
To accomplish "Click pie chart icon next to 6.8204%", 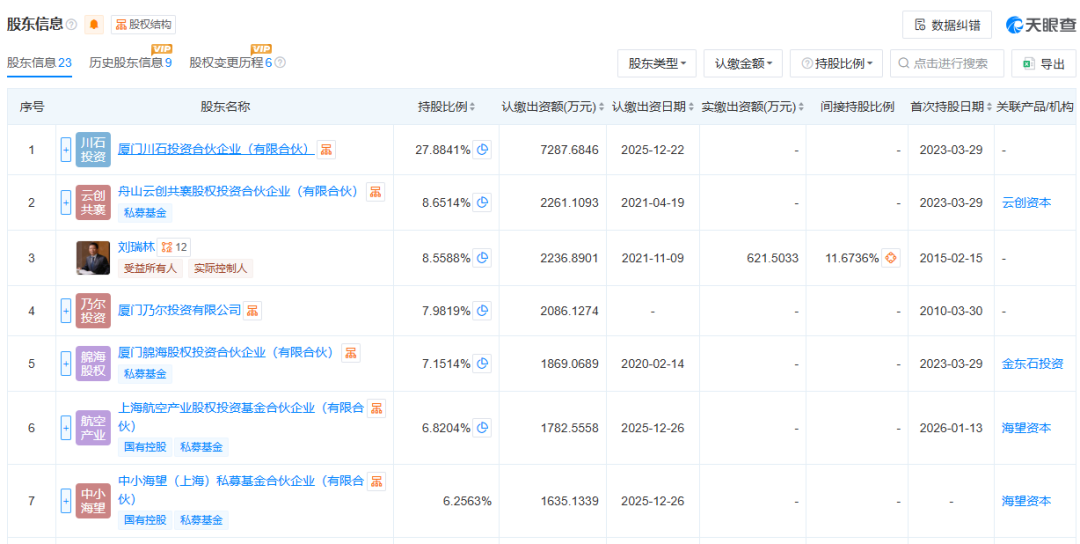I will coord(482,428).
